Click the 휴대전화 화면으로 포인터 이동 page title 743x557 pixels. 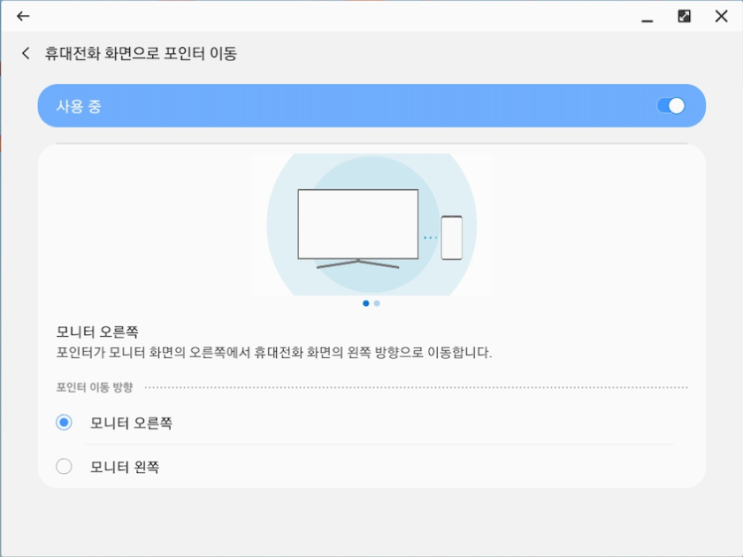point(141,53)
